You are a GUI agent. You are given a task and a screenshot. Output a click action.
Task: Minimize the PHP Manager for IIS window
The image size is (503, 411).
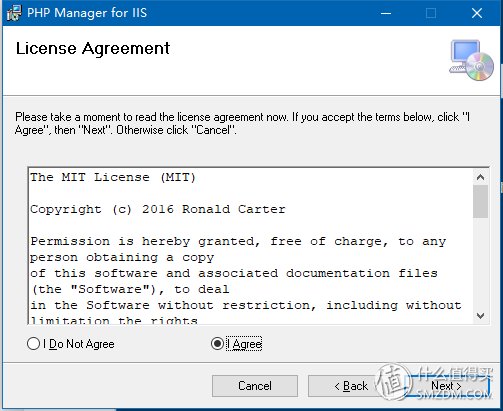[x=386, y=13]
